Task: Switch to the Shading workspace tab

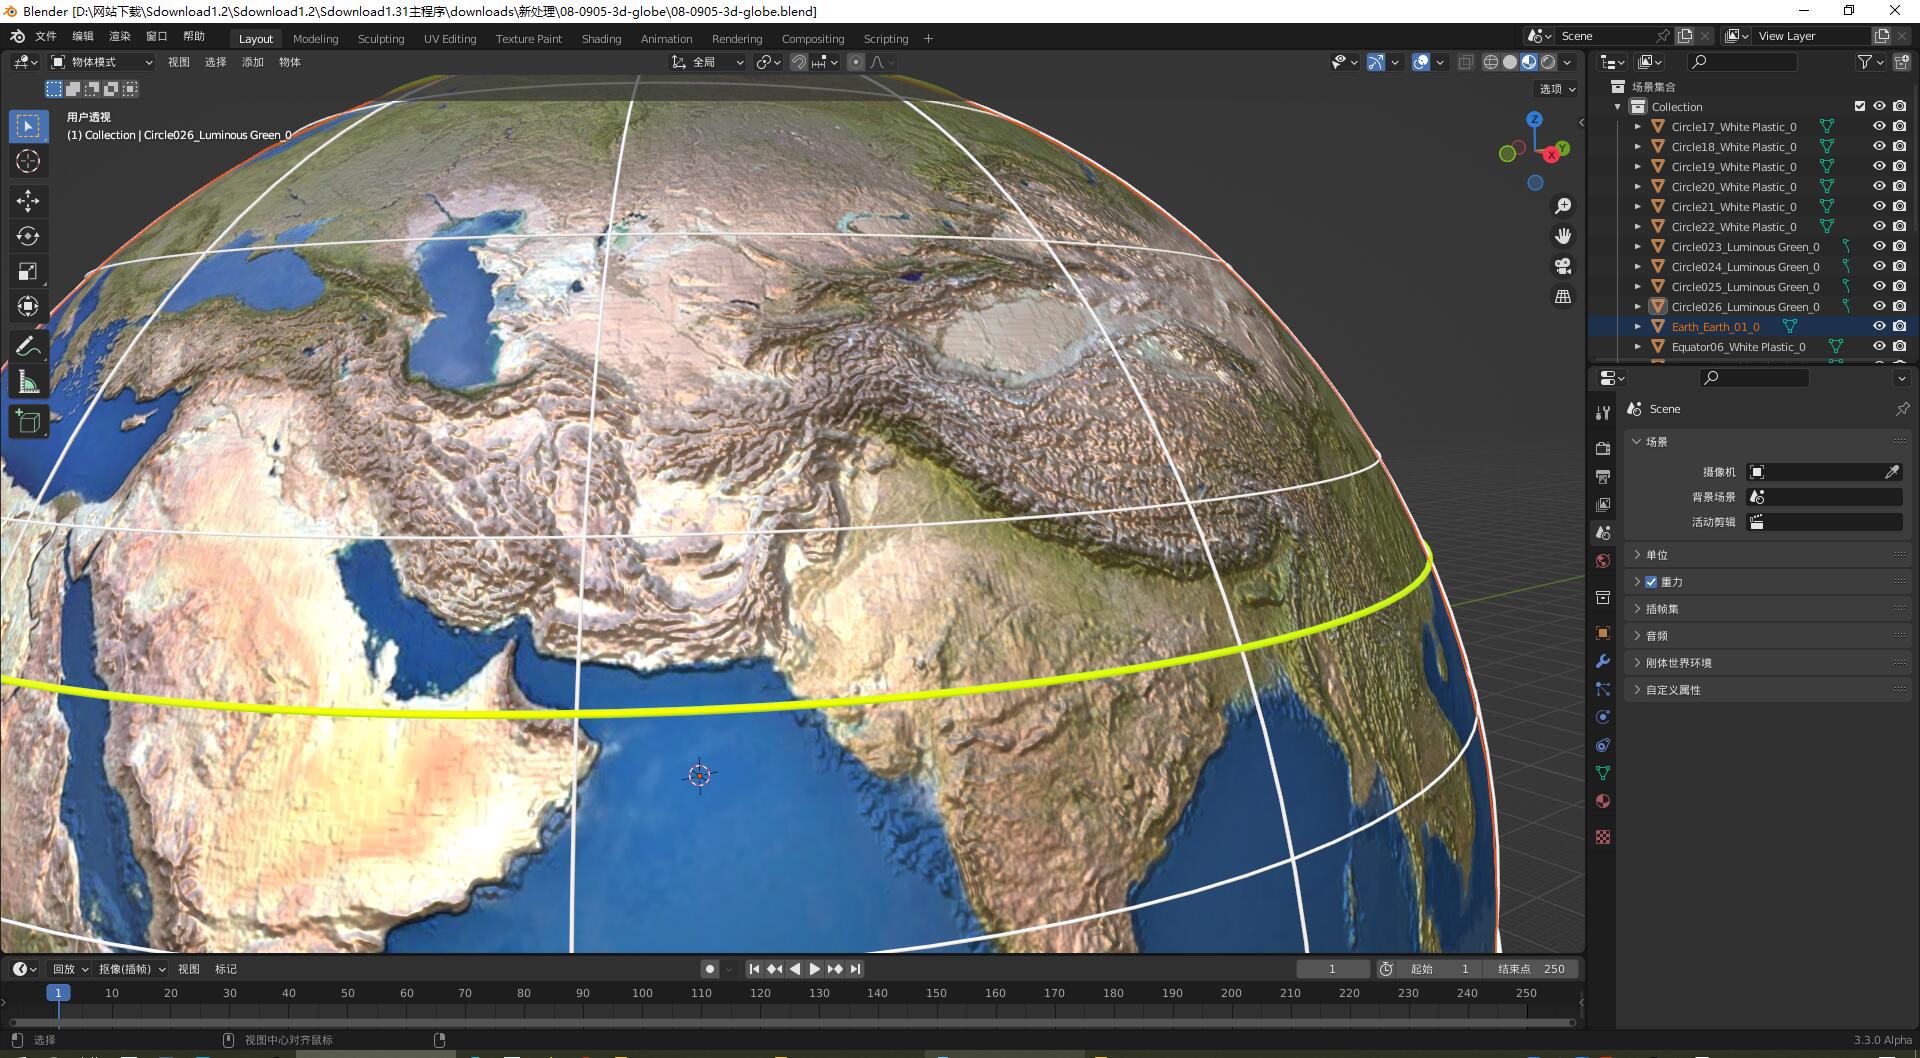Action: (x=601, y=39)
